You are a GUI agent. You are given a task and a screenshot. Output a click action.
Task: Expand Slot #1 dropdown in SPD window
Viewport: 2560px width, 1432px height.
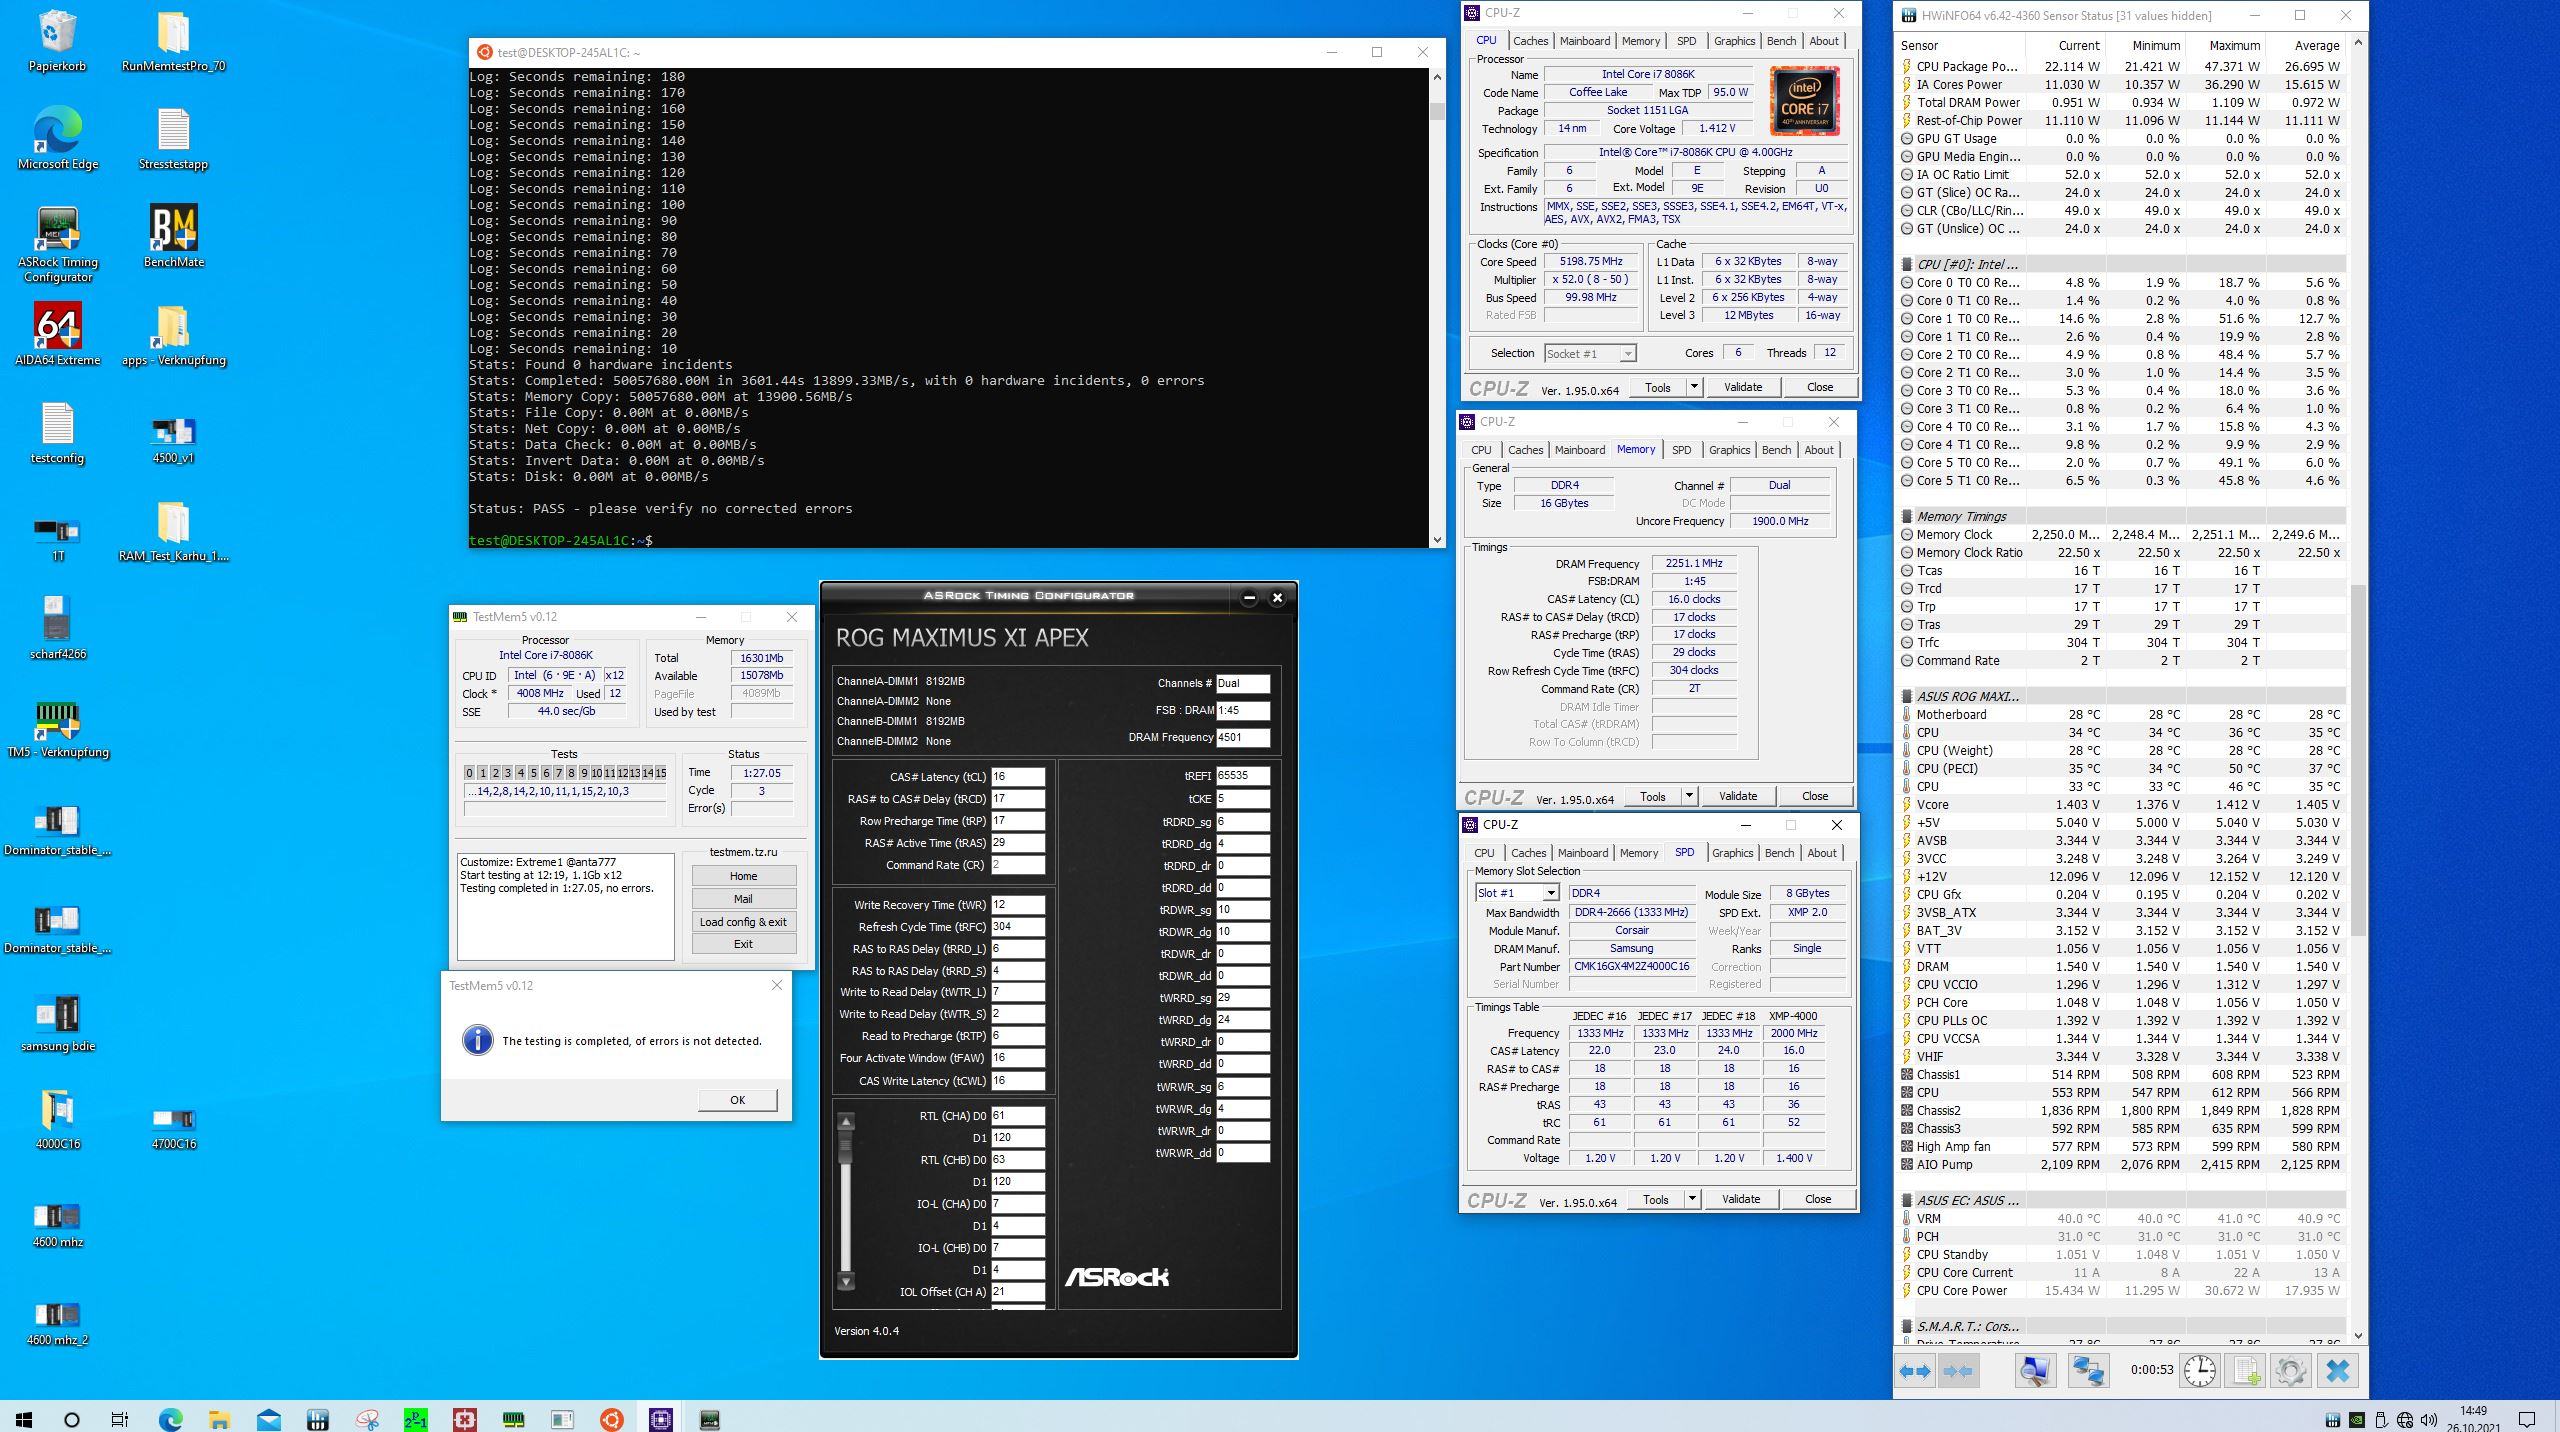tap(1550, 893)
